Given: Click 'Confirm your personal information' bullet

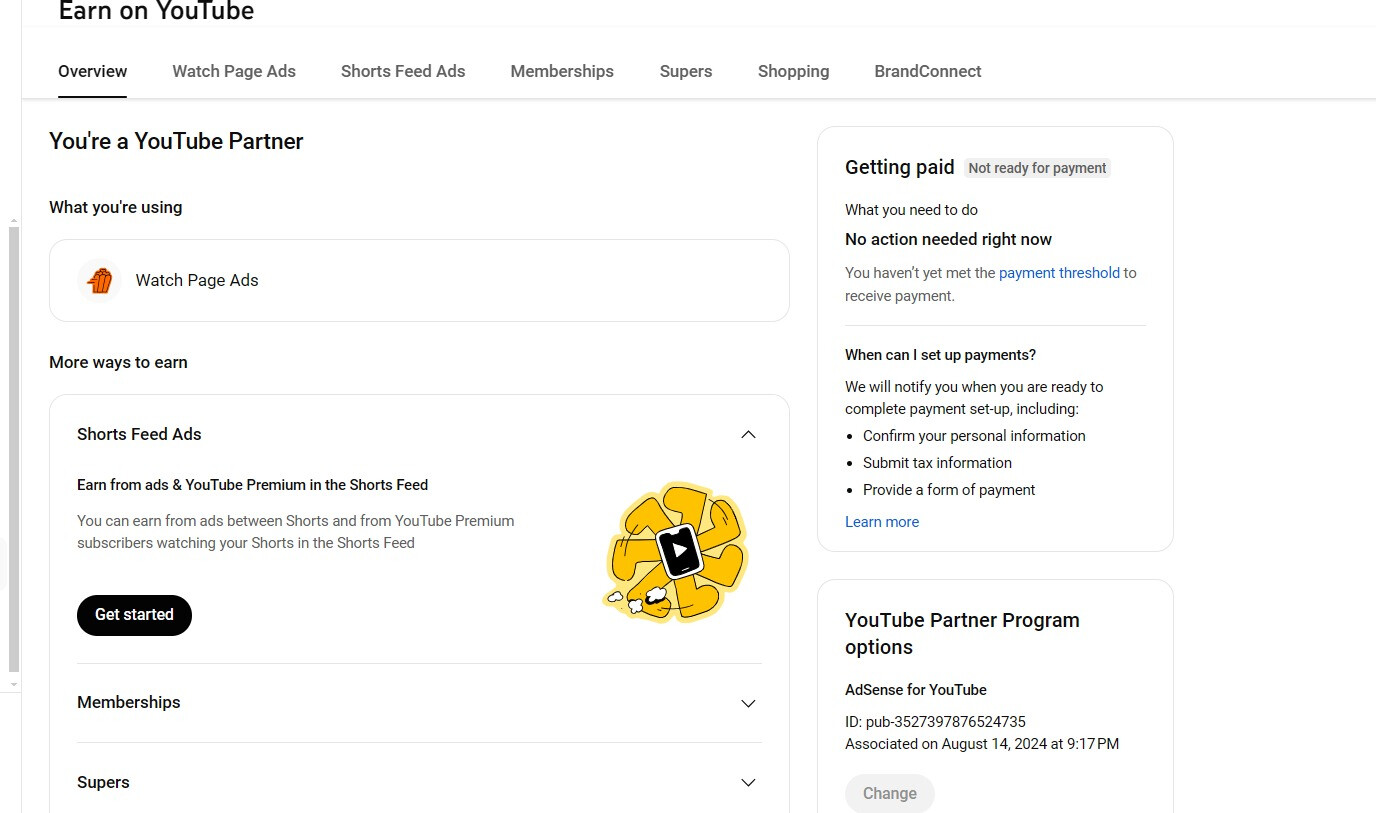Looking at the screenshot, I should 974,436.
